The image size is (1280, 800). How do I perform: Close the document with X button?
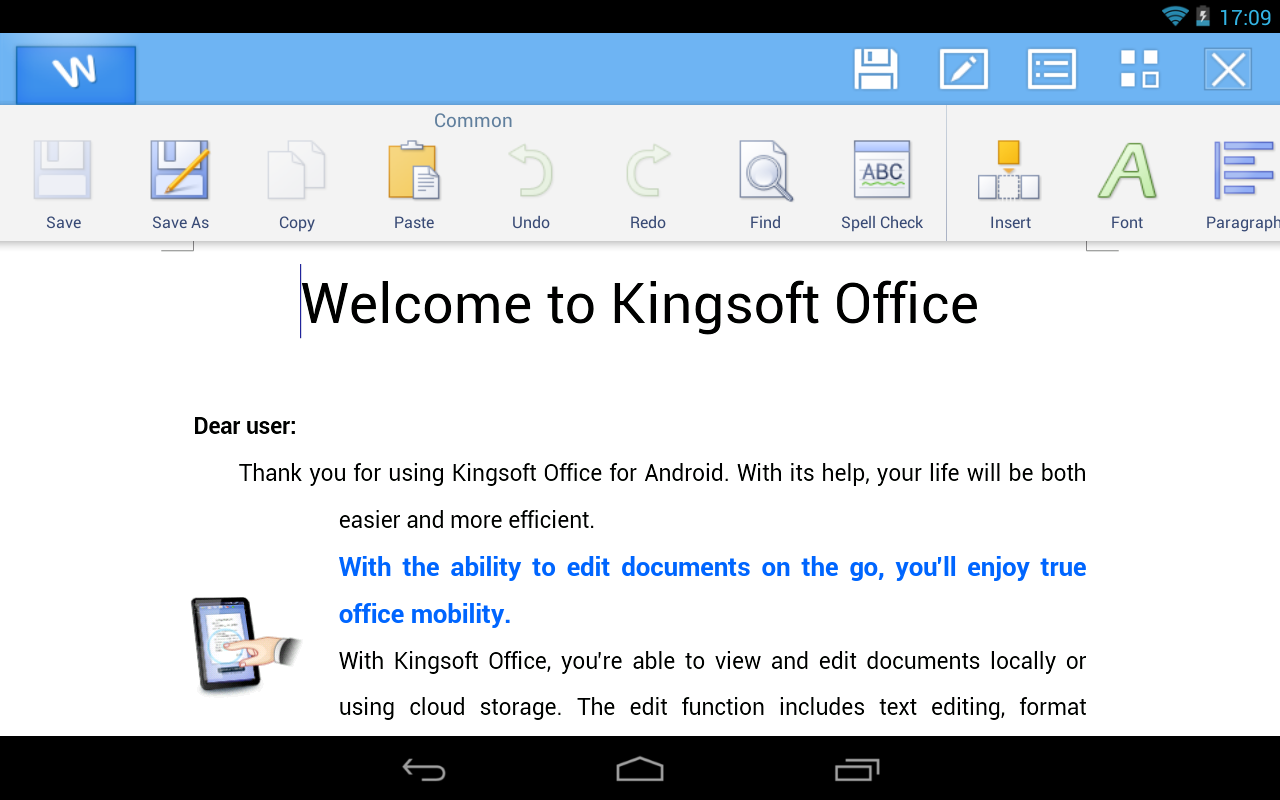point(1228,70)
